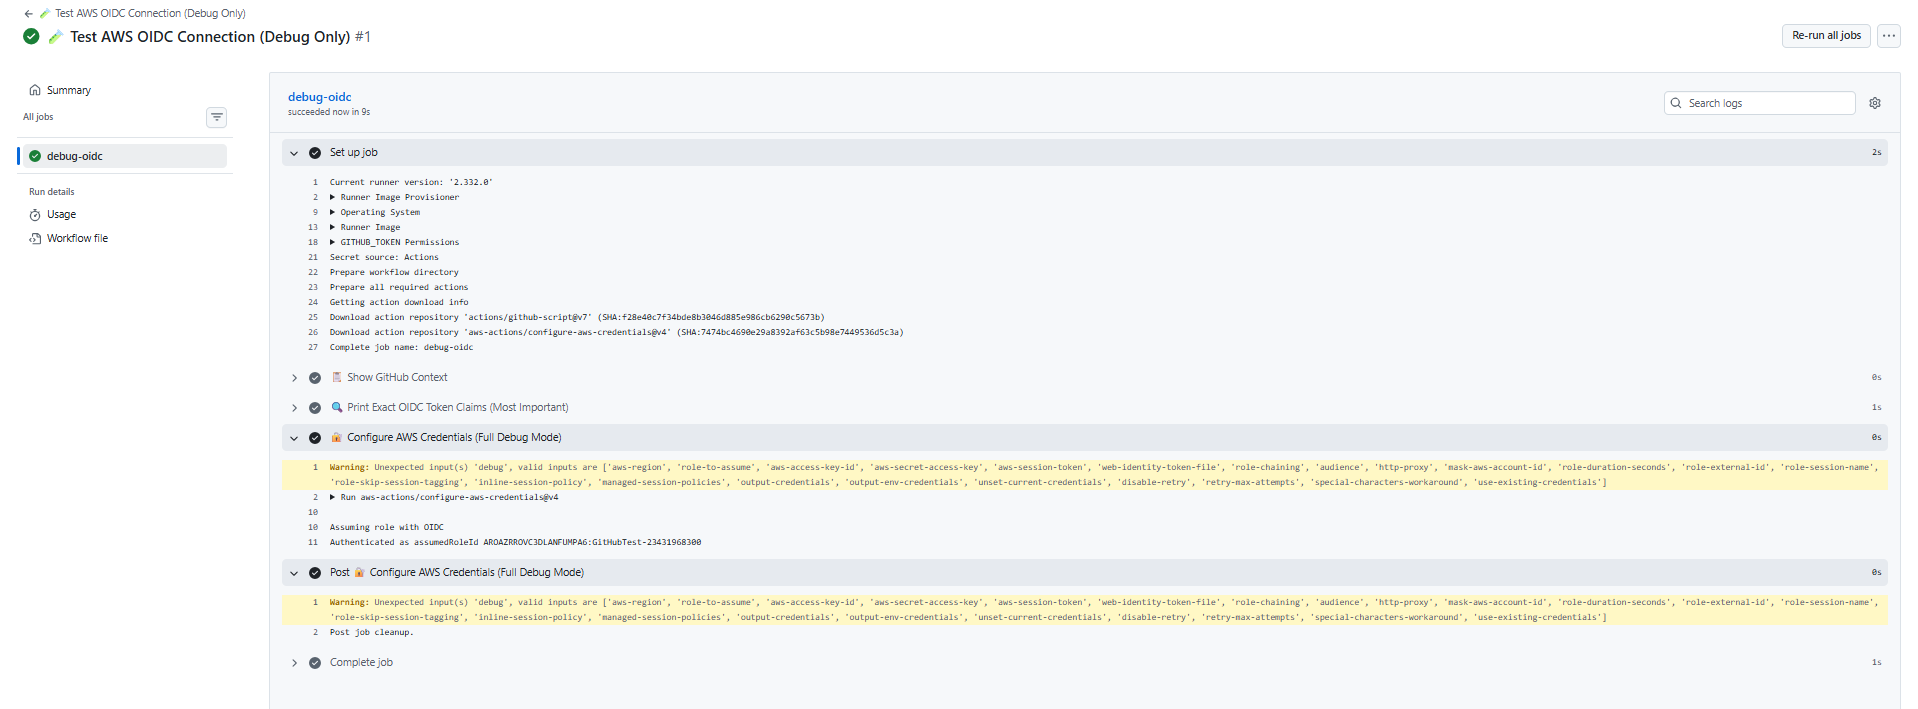This screenshot has height=709, width=1918.
Task: Click the log settings gear icon
Action: [1875, 103]
